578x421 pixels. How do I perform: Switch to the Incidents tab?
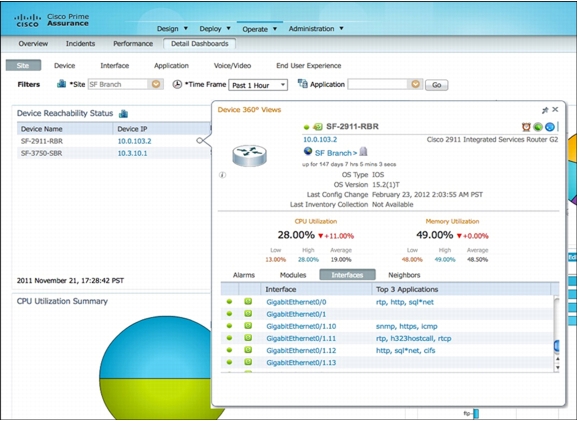coord(80,44)
